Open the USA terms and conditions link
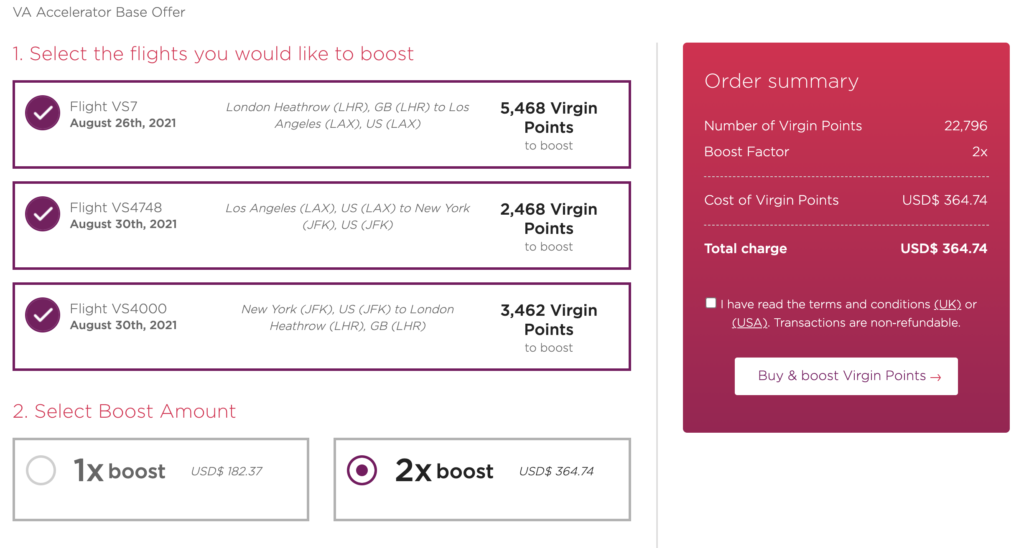Viewport: 1024px width, 548px height. (749, 323)
